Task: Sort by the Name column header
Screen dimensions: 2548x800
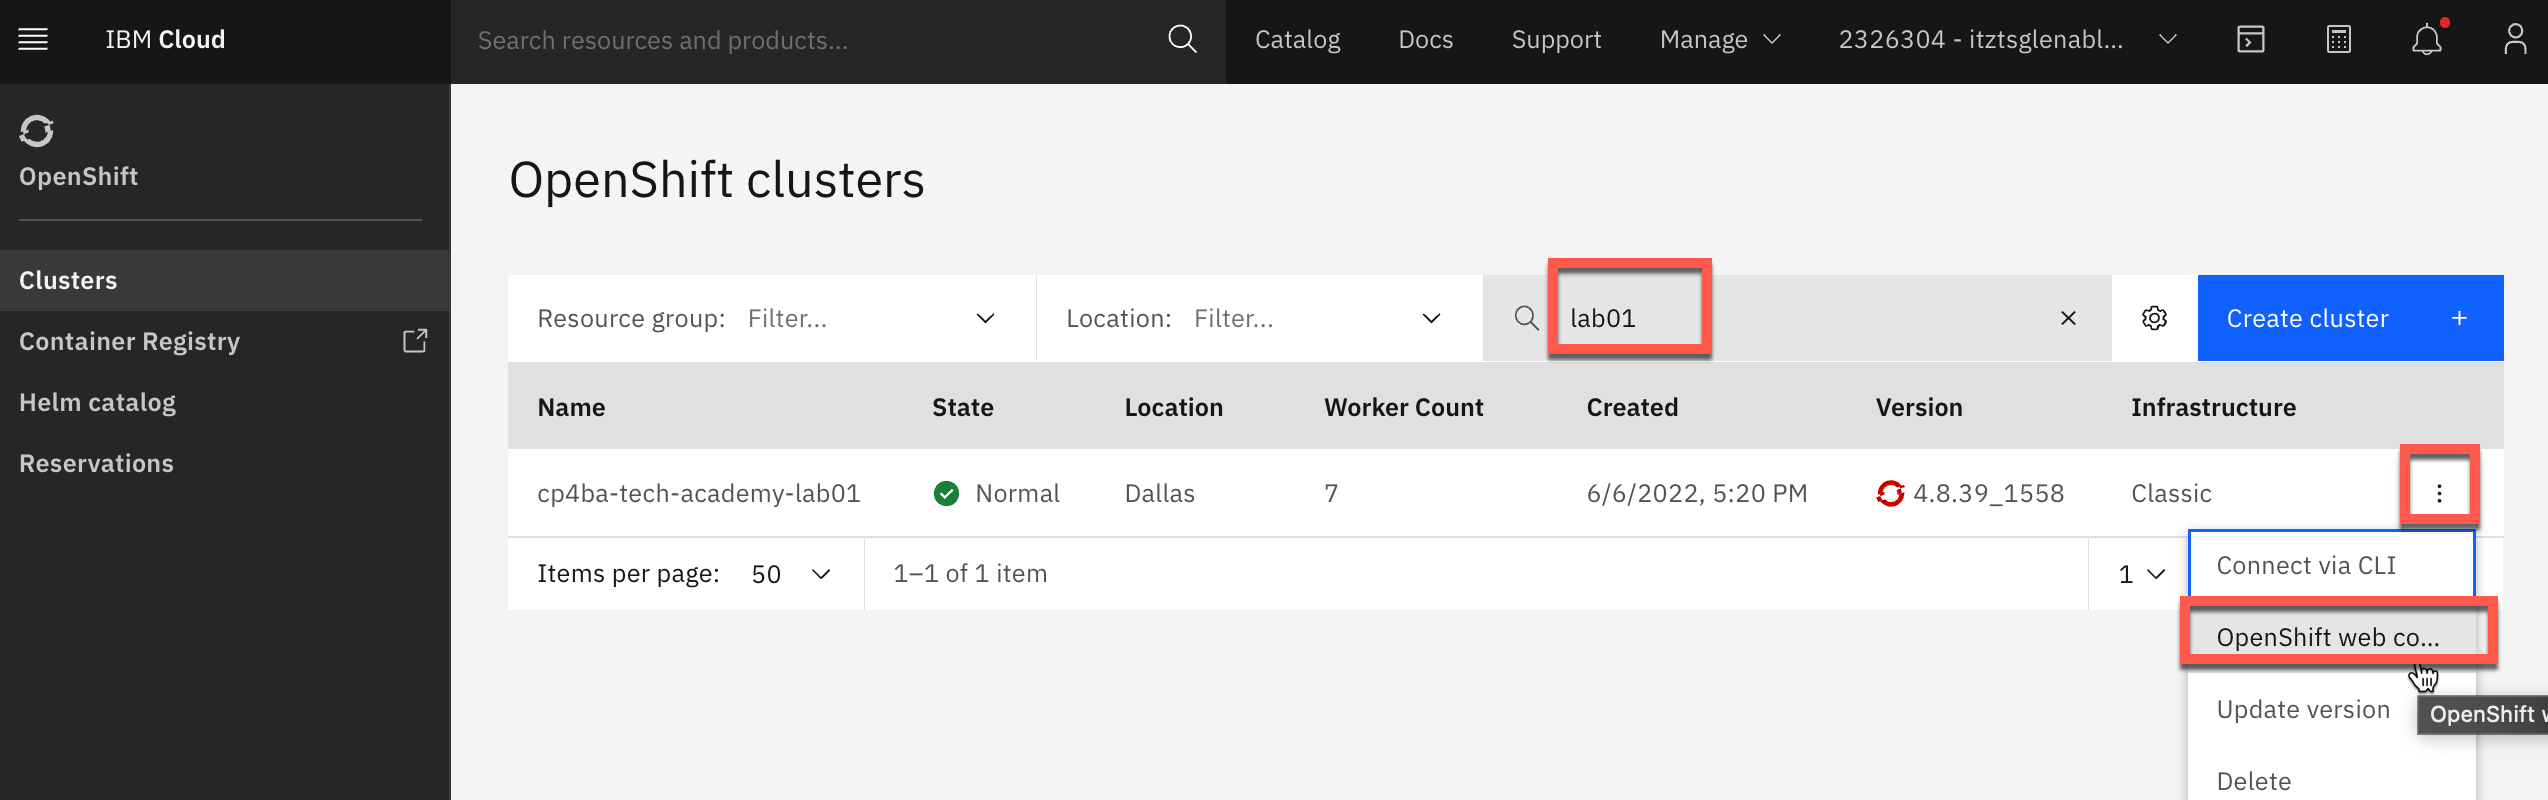Action: 571,407
